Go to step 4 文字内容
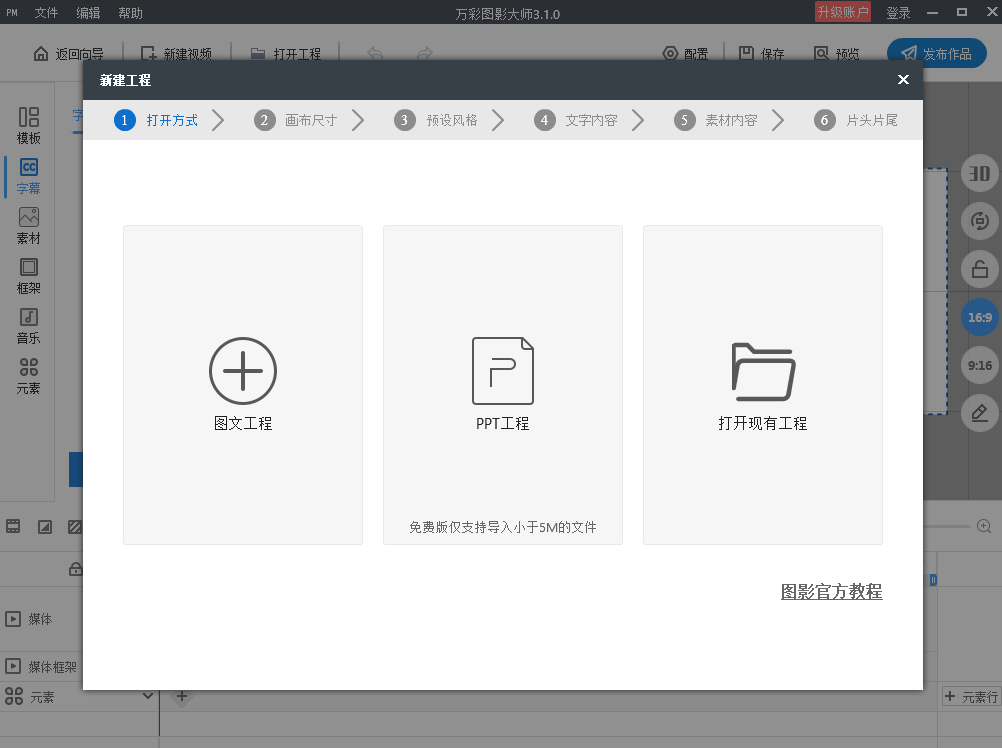Viewport: 1002px width, 748px height. point(576,120)
